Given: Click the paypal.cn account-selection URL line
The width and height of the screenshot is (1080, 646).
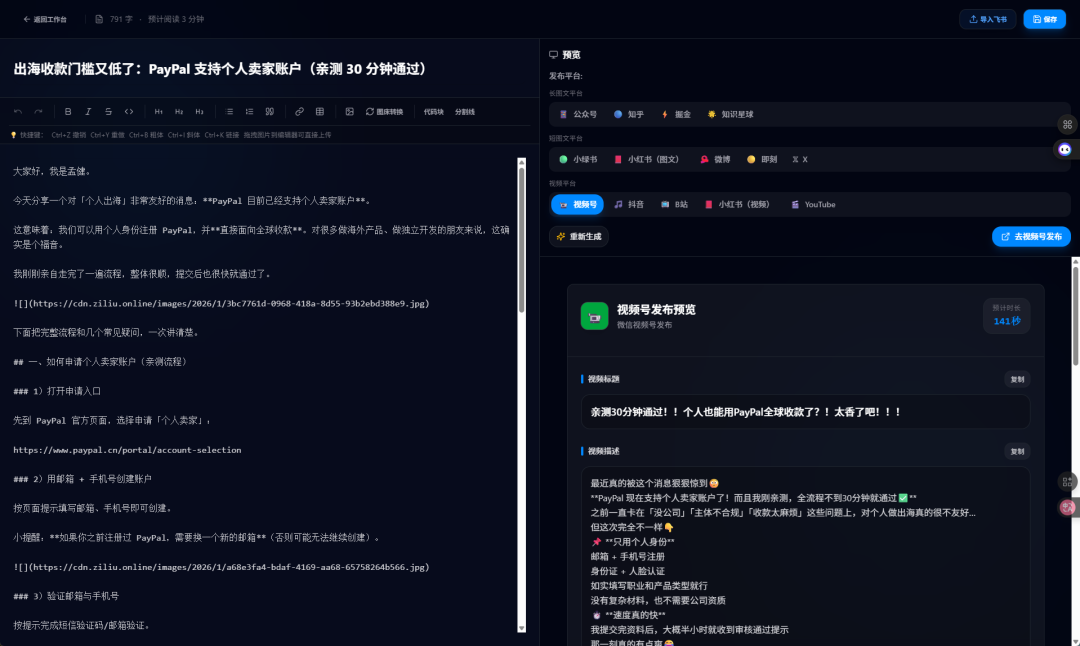Looking at the screenshot, I should [x=127, y=450].
